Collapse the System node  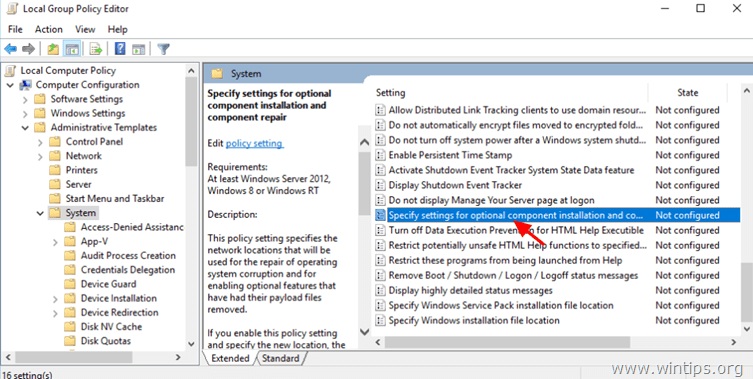click(40, 213)
